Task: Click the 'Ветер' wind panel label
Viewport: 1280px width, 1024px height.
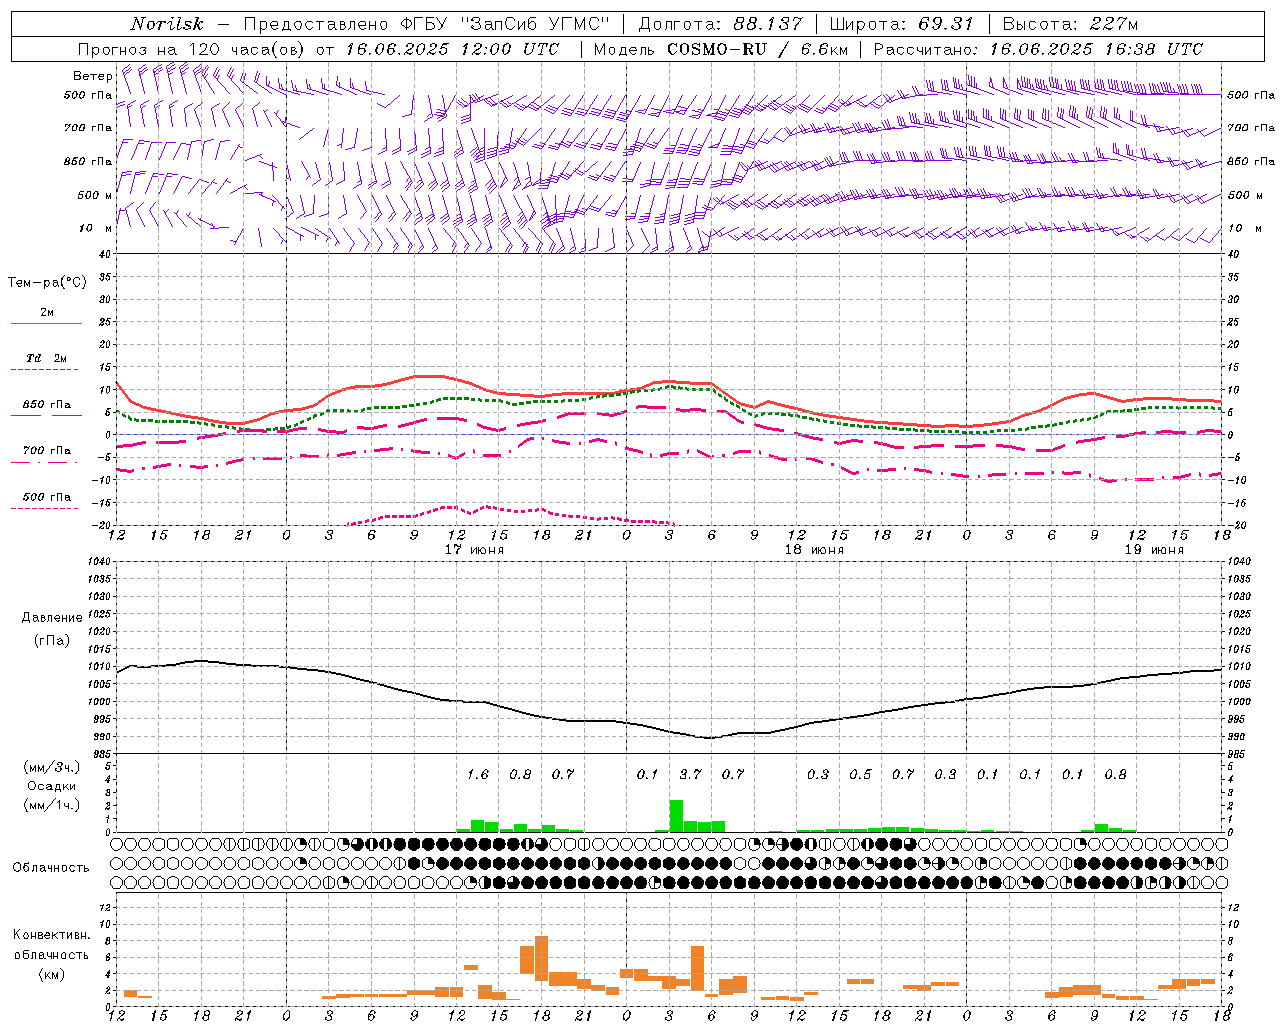Action: coord(93,76)
